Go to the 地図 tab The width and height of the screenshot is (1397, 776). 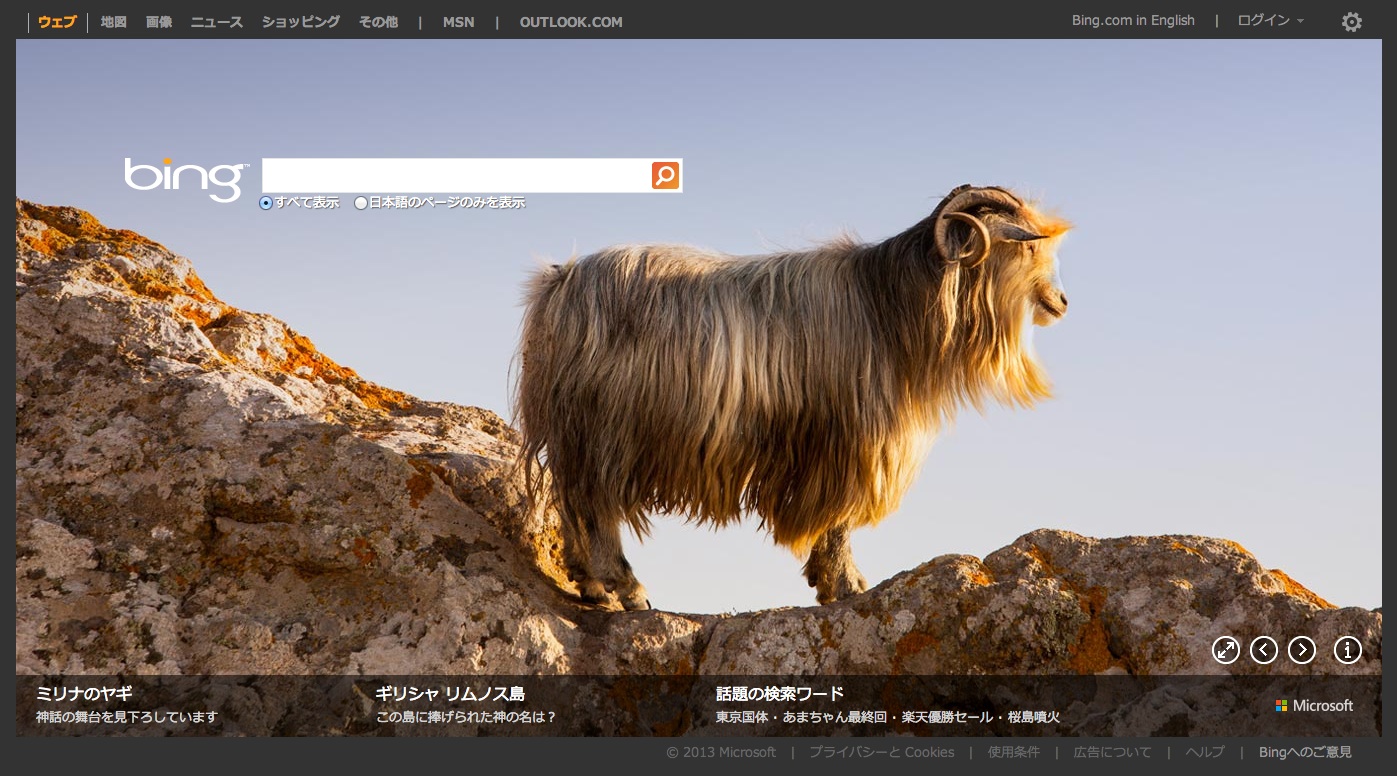coord(114,22)
